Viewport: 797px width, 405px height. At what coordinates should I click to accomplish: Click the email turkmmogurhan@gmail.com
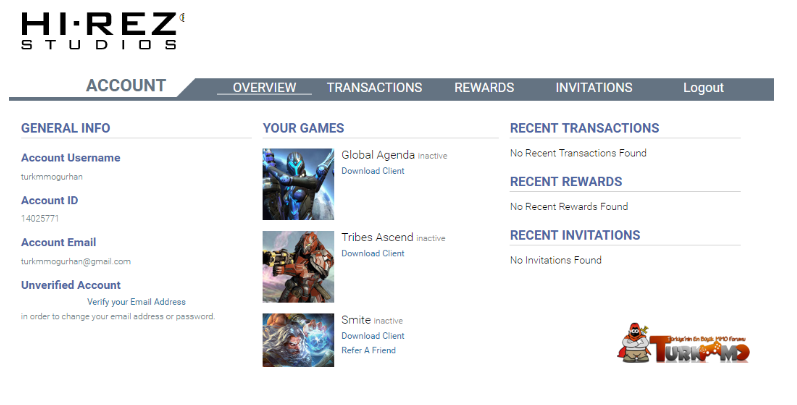pos(76,261)
